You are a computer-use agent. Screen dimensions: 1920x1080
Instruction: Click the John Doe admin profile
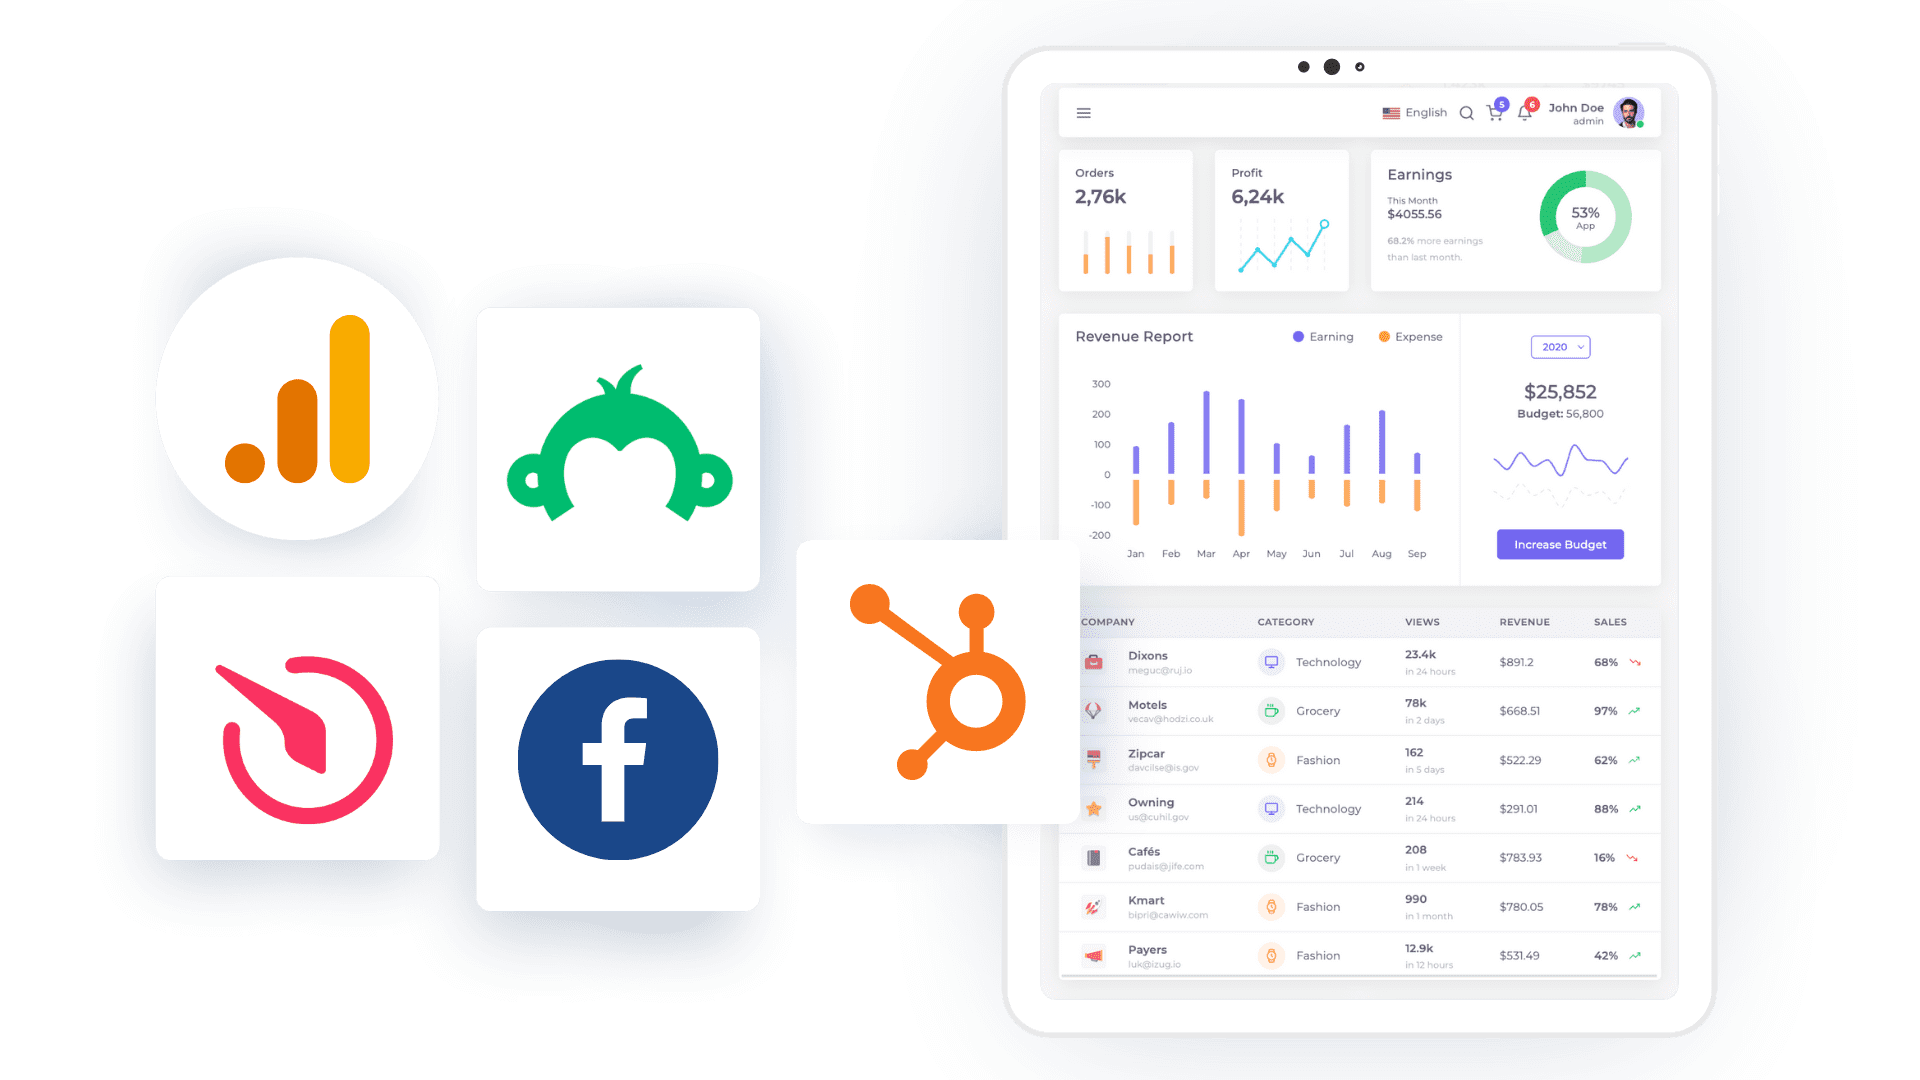click(x=1614, y=112)
